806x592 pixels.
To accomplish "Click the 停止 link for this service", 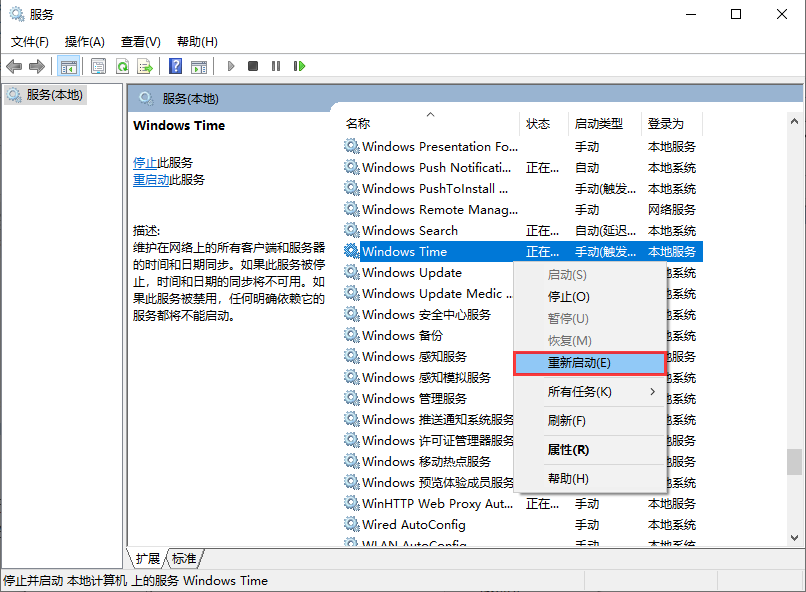I will click(x=145, y=163).
